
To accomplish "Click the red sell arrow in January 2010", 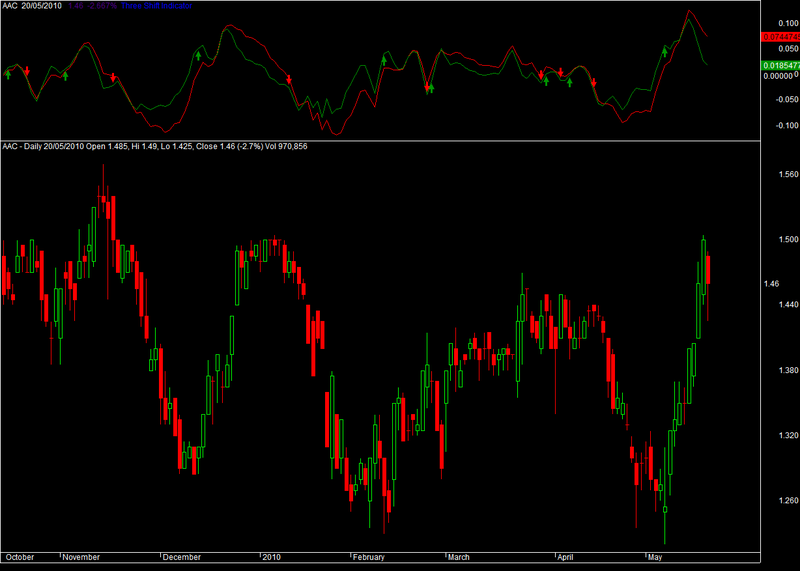I will 289,79.
